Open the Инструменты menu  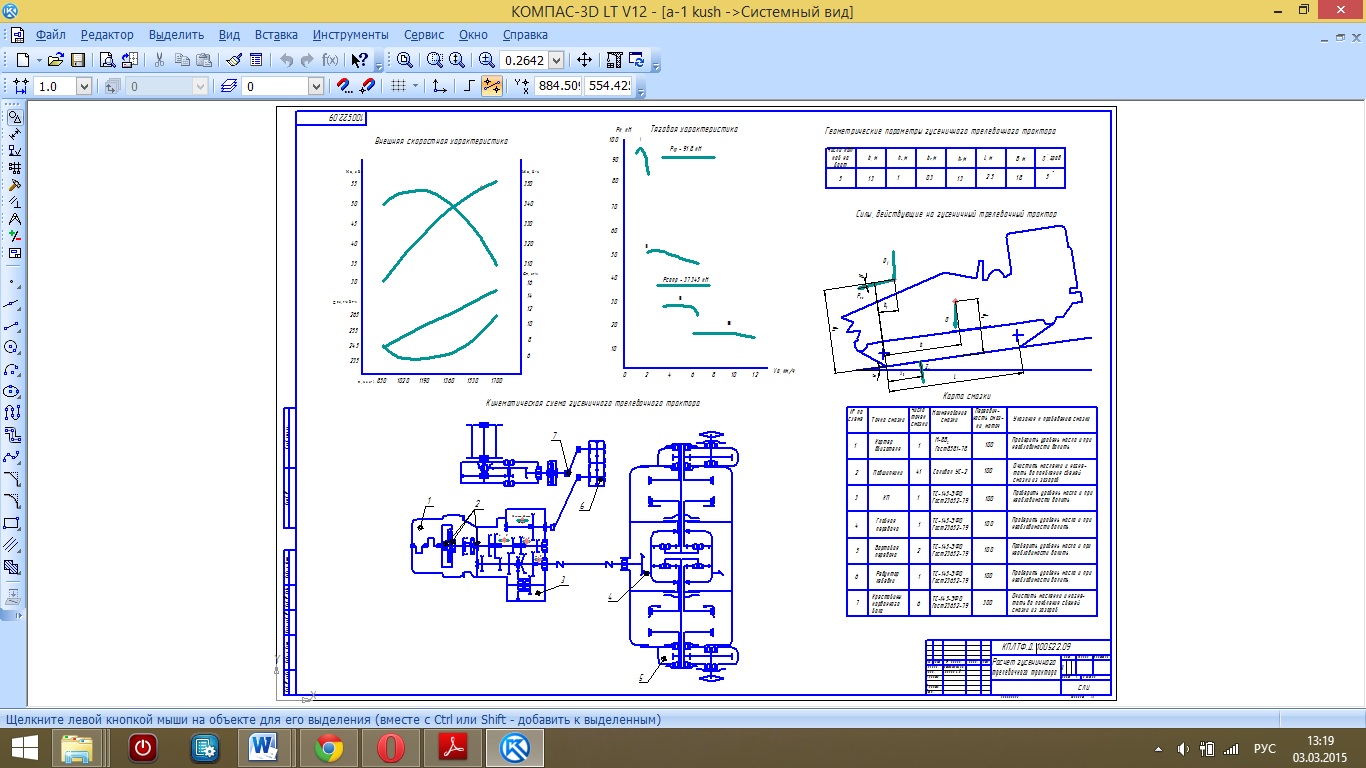(x=350, y=34)
